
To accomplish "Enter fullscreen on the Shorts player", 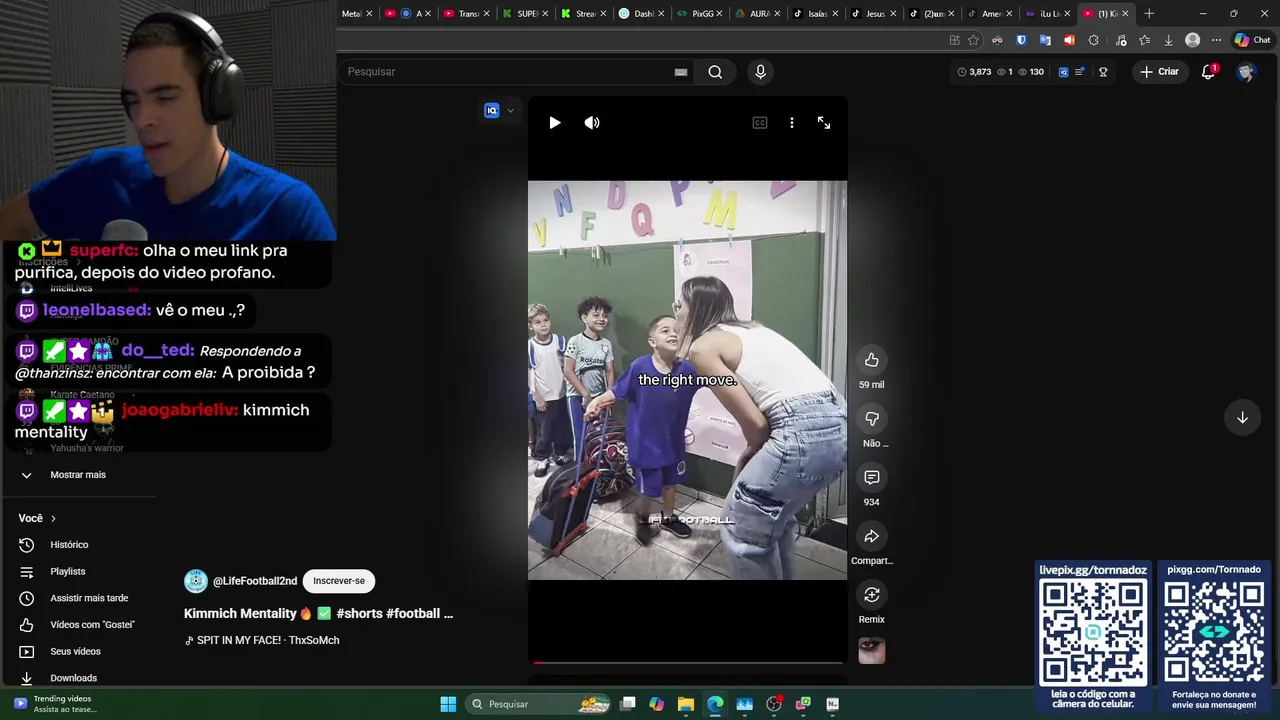I will [x=824, y=122].
